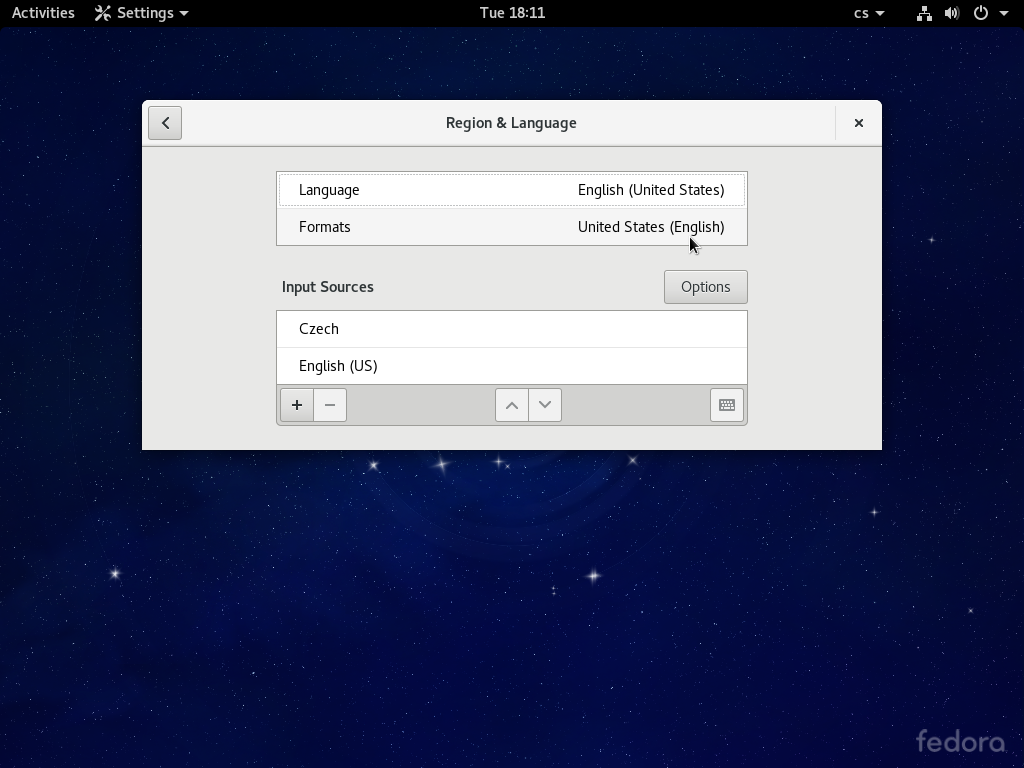Click the back arrow in the header

click(165, 123)
